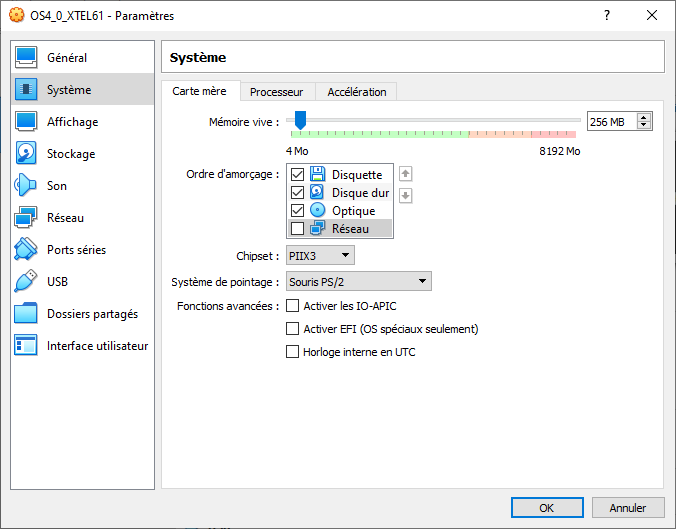Click the Annuler button
Image resolution: width=676 pixels, height=529 pixels.
628,508
